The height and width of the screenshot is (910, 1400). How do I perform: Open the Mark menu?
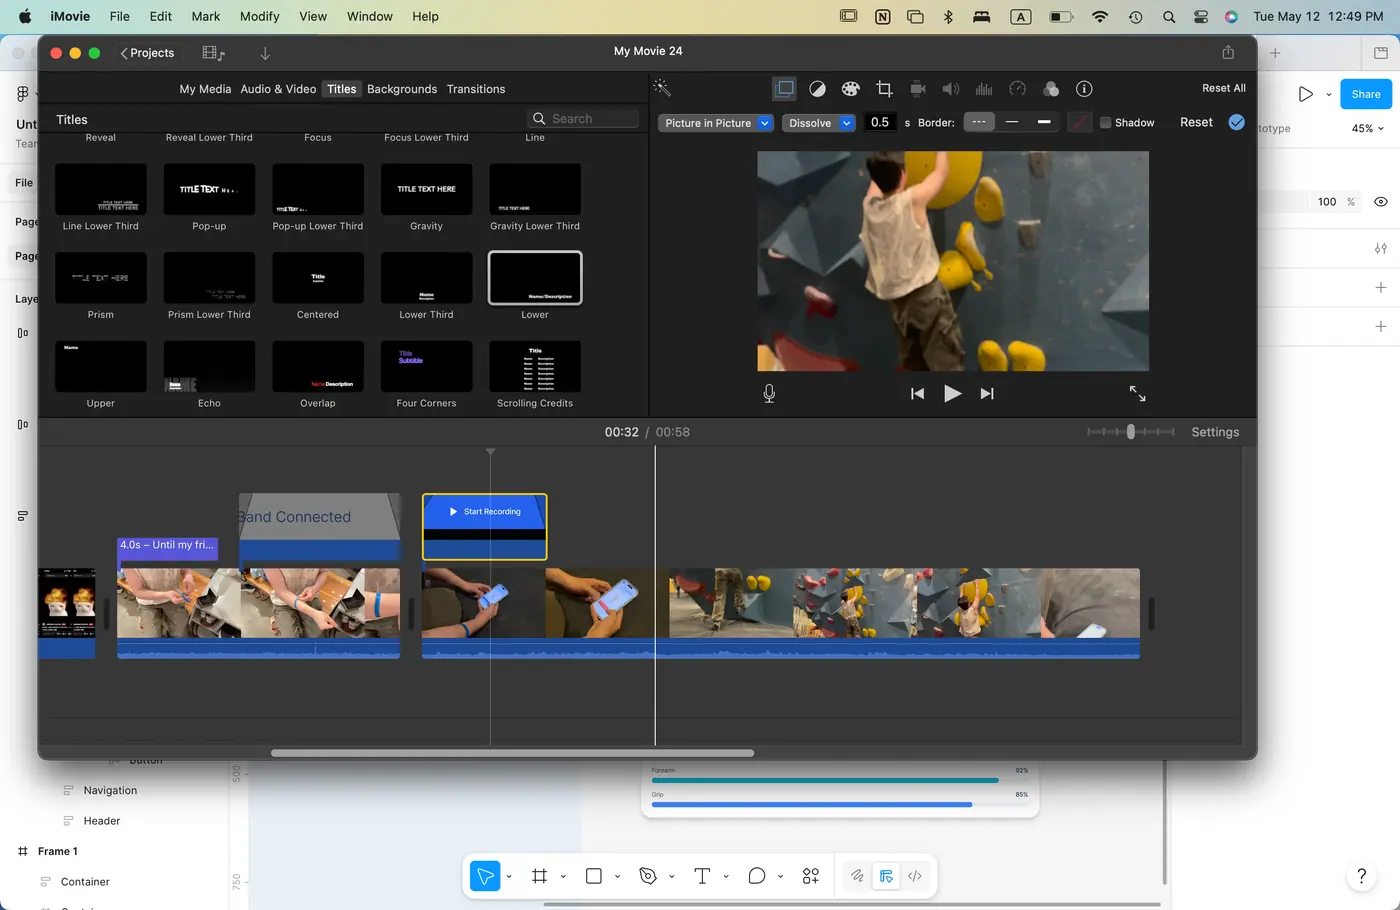click(x=206, y=16)
